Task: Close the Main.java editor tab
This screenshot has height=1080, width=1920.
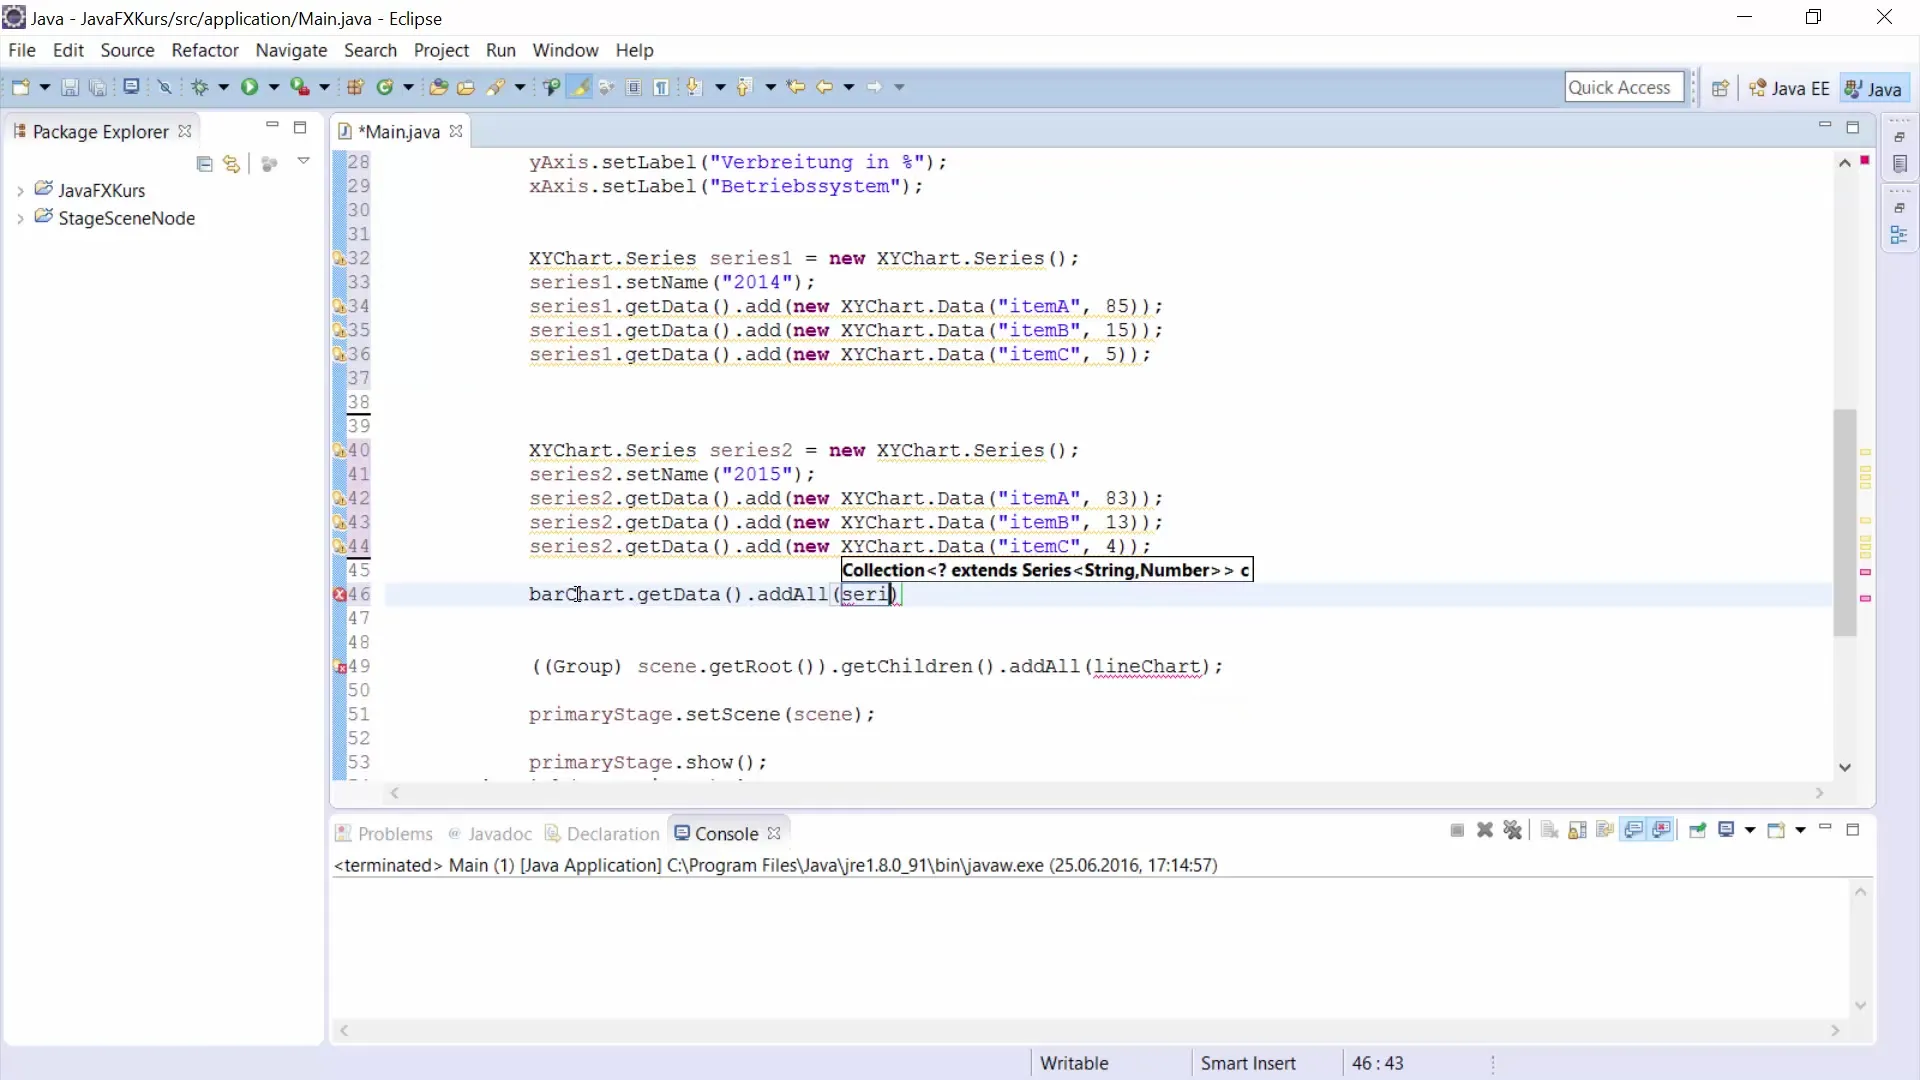Action: tap(456, 131)
